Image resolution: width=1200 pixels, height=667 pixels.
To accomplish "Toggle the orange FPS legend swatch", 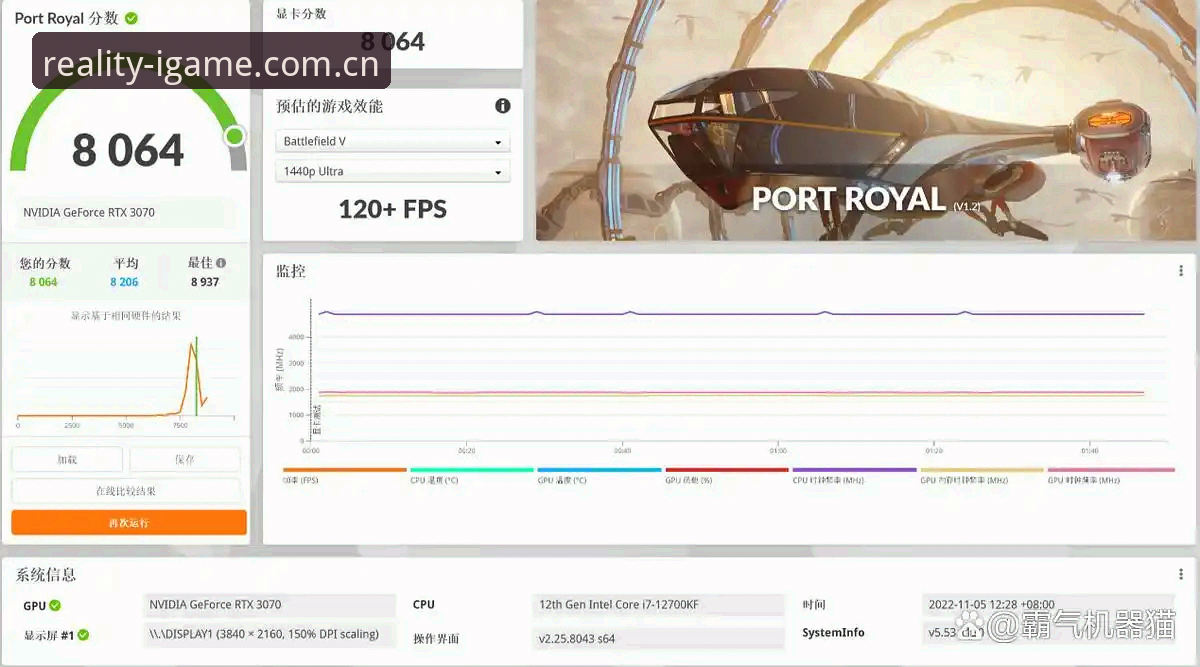I will (x=345, y=469).
